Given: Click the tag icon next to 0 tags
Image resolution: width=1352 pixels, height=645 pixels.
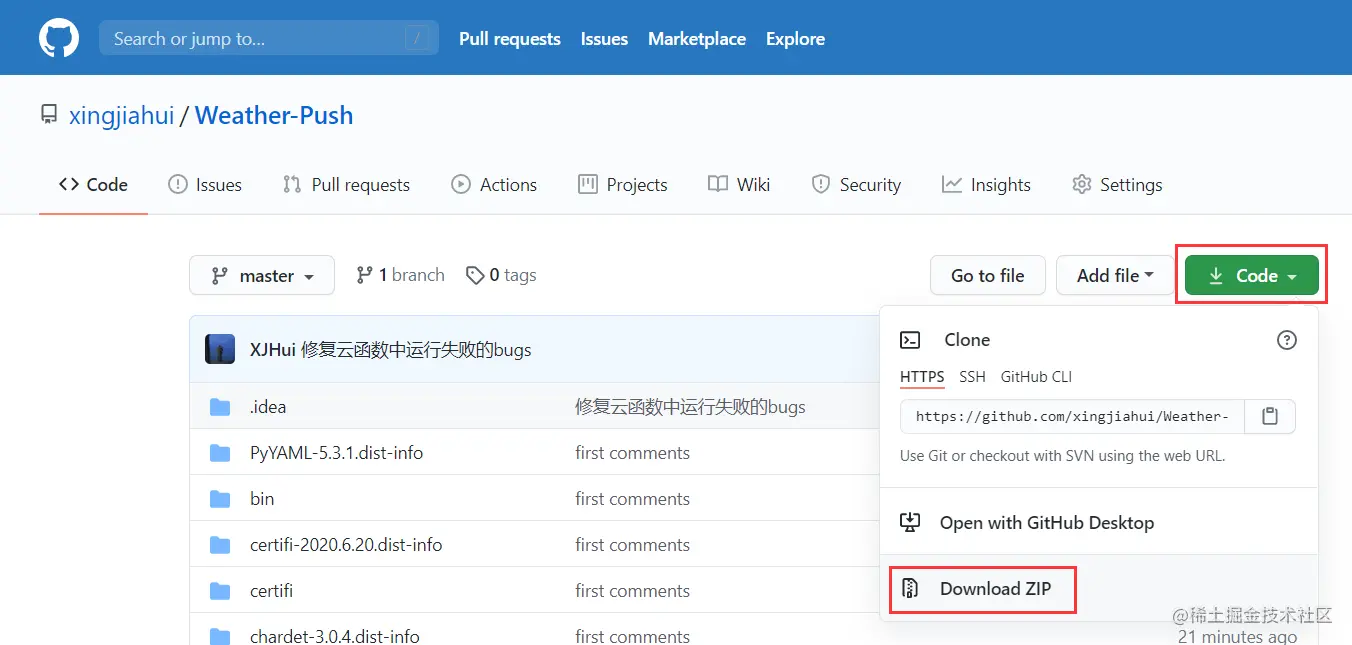Looking at the screenshot, I should coord(475,275).
